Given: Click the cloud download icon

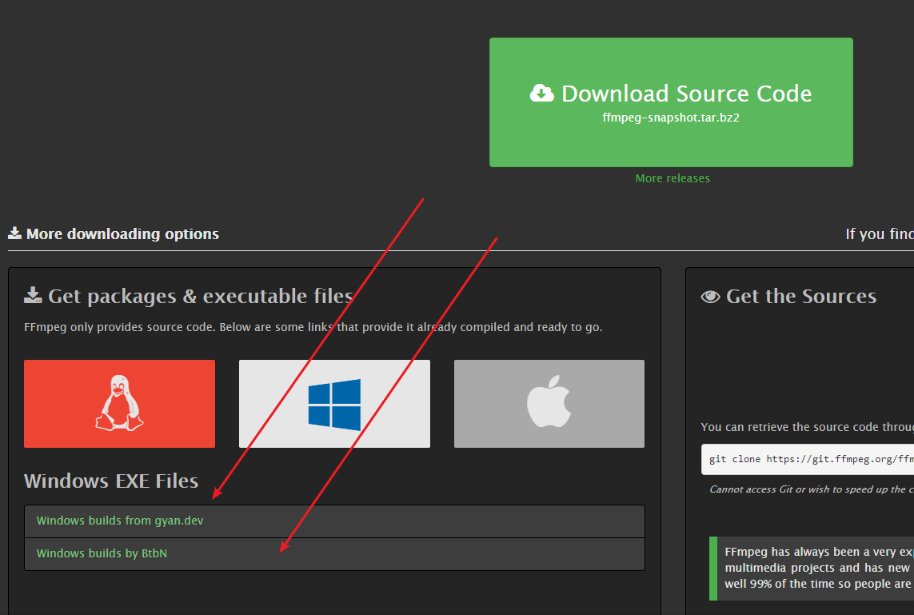Looking at the screenshot, I should point(541,93).
